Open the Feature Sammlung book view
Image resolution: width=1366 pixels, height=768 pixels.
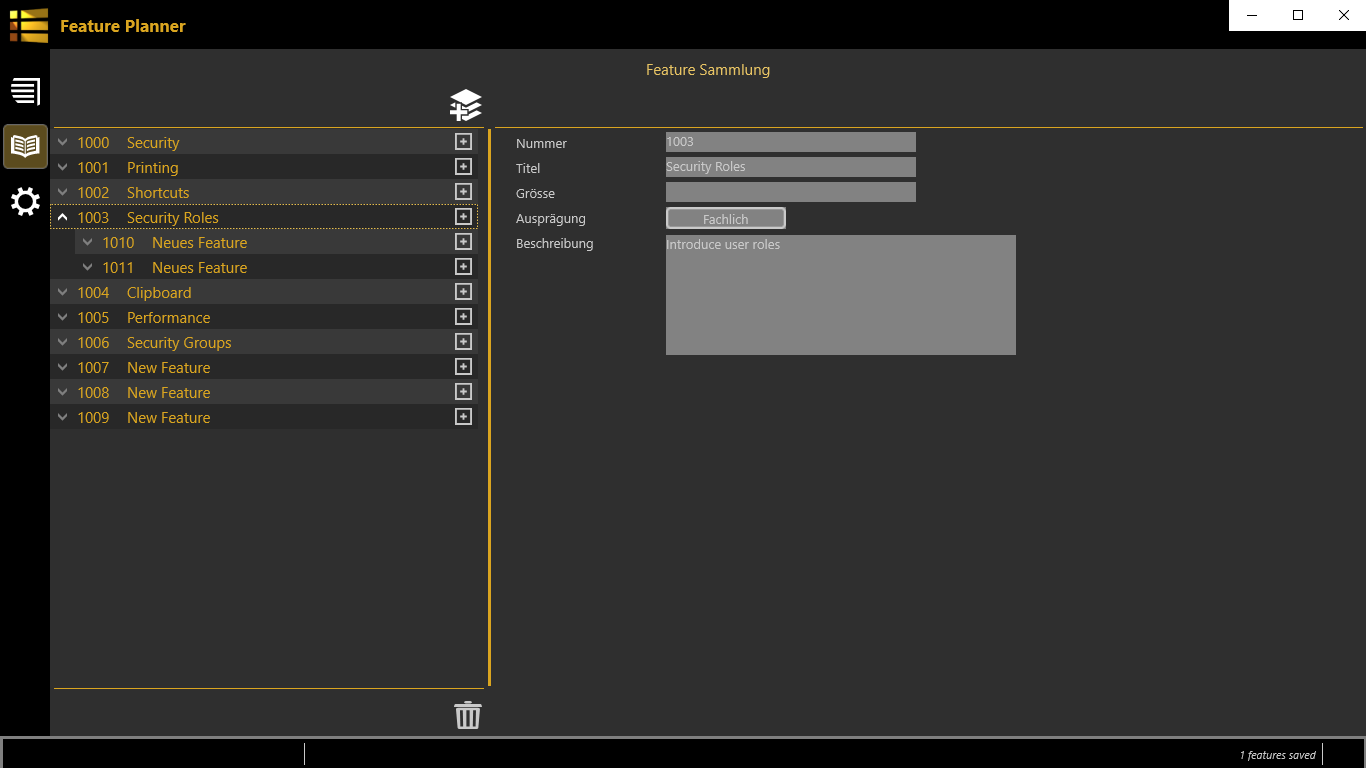(x=25, y=146)
